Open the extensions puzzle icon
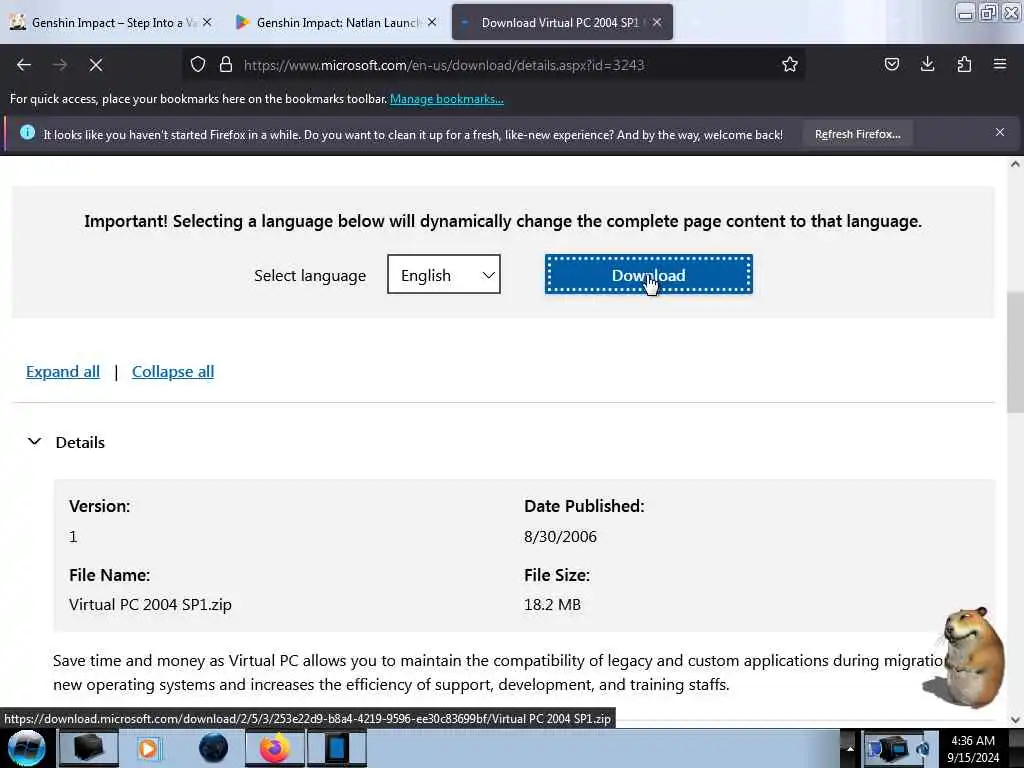 (x=964, y=64)
